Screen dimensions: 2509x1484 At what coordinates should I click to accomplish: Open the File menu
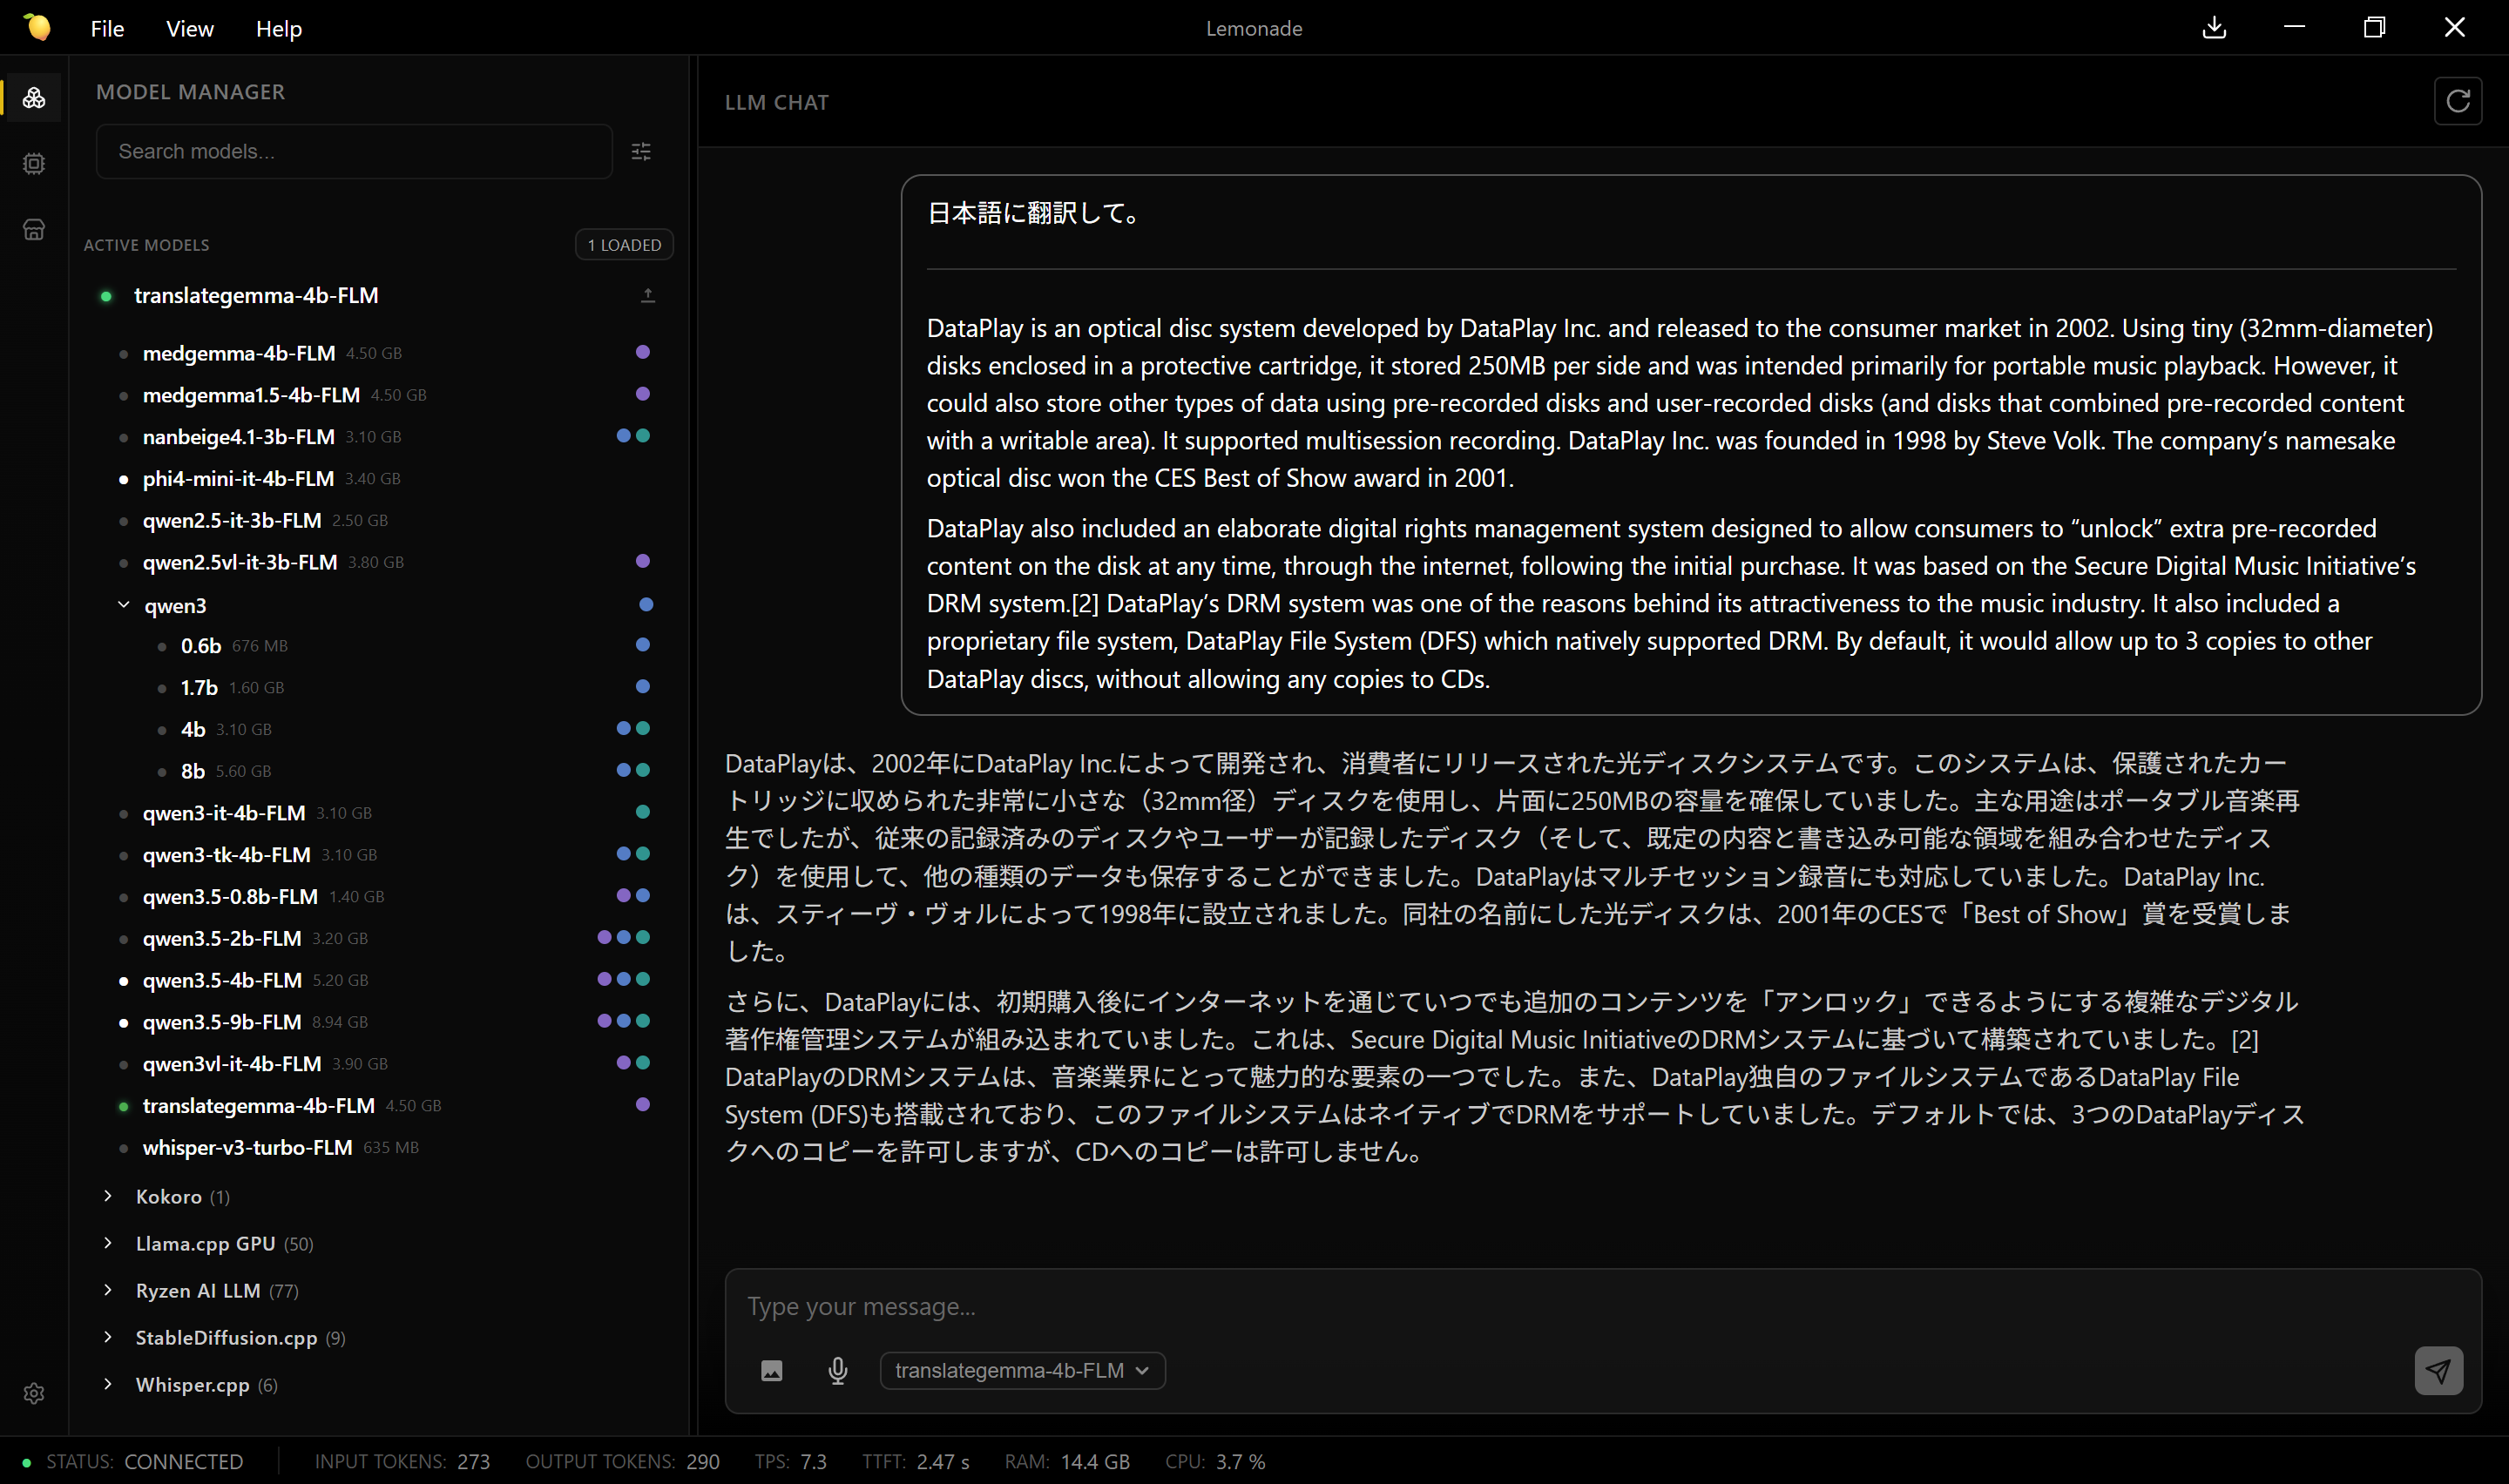(107, 29)
